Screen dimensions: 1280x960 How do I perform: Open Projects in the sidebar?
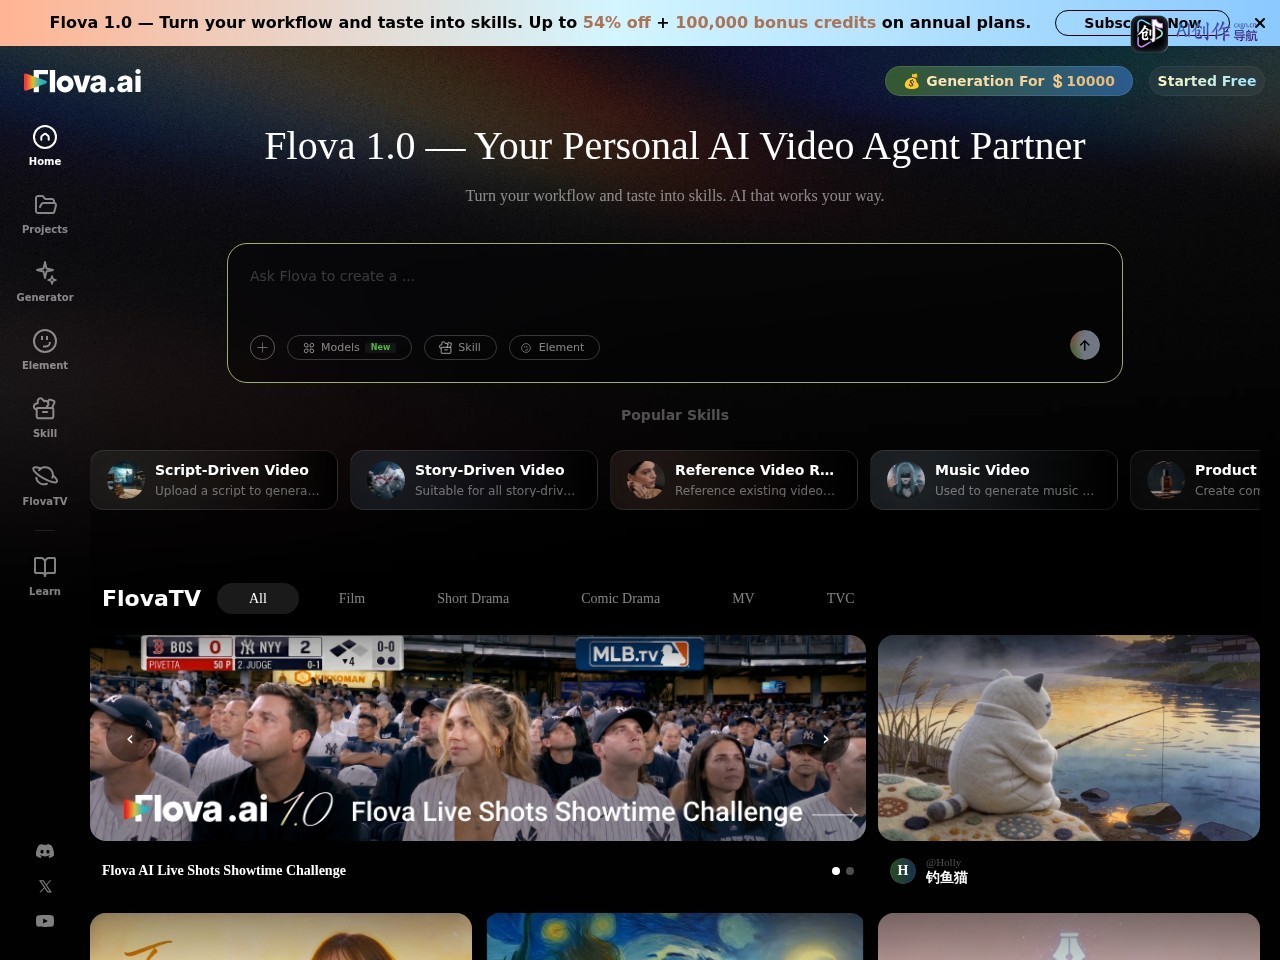[45, 214]
